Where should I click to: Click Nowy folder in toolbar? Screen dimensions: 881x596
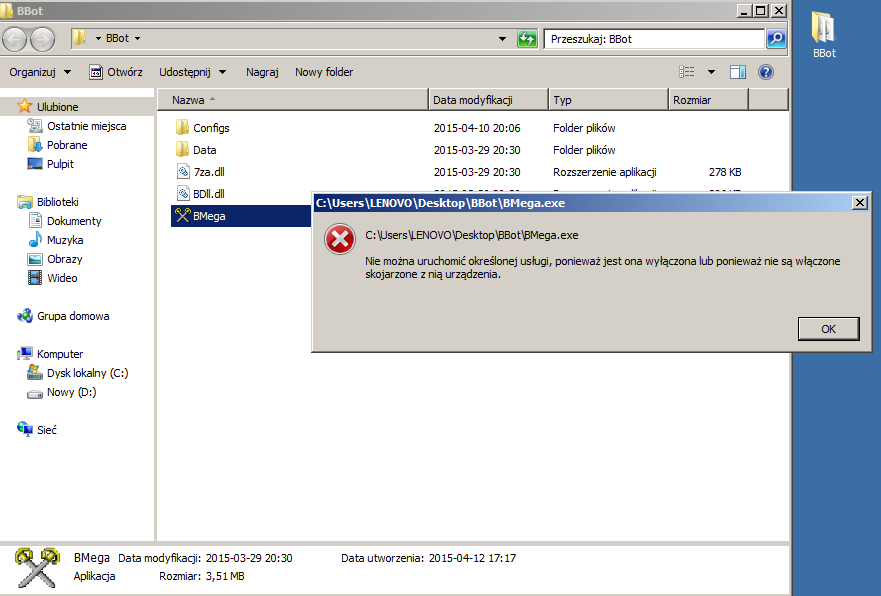[x=324, y=72]
